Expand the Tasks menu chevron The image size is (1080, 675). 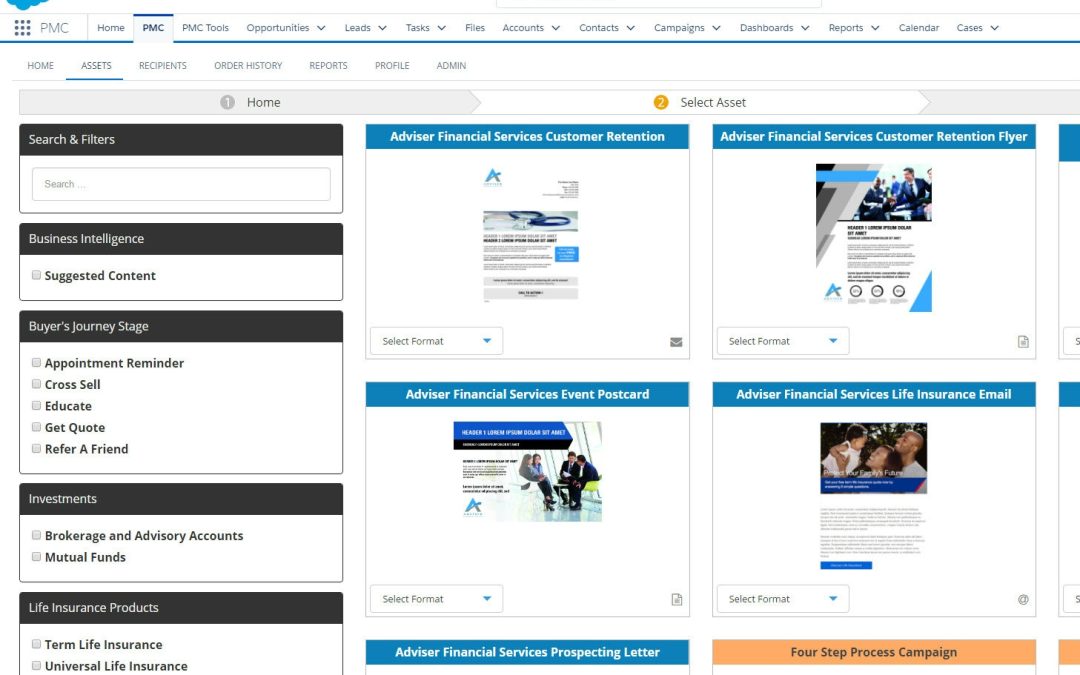tap(442, 28)
